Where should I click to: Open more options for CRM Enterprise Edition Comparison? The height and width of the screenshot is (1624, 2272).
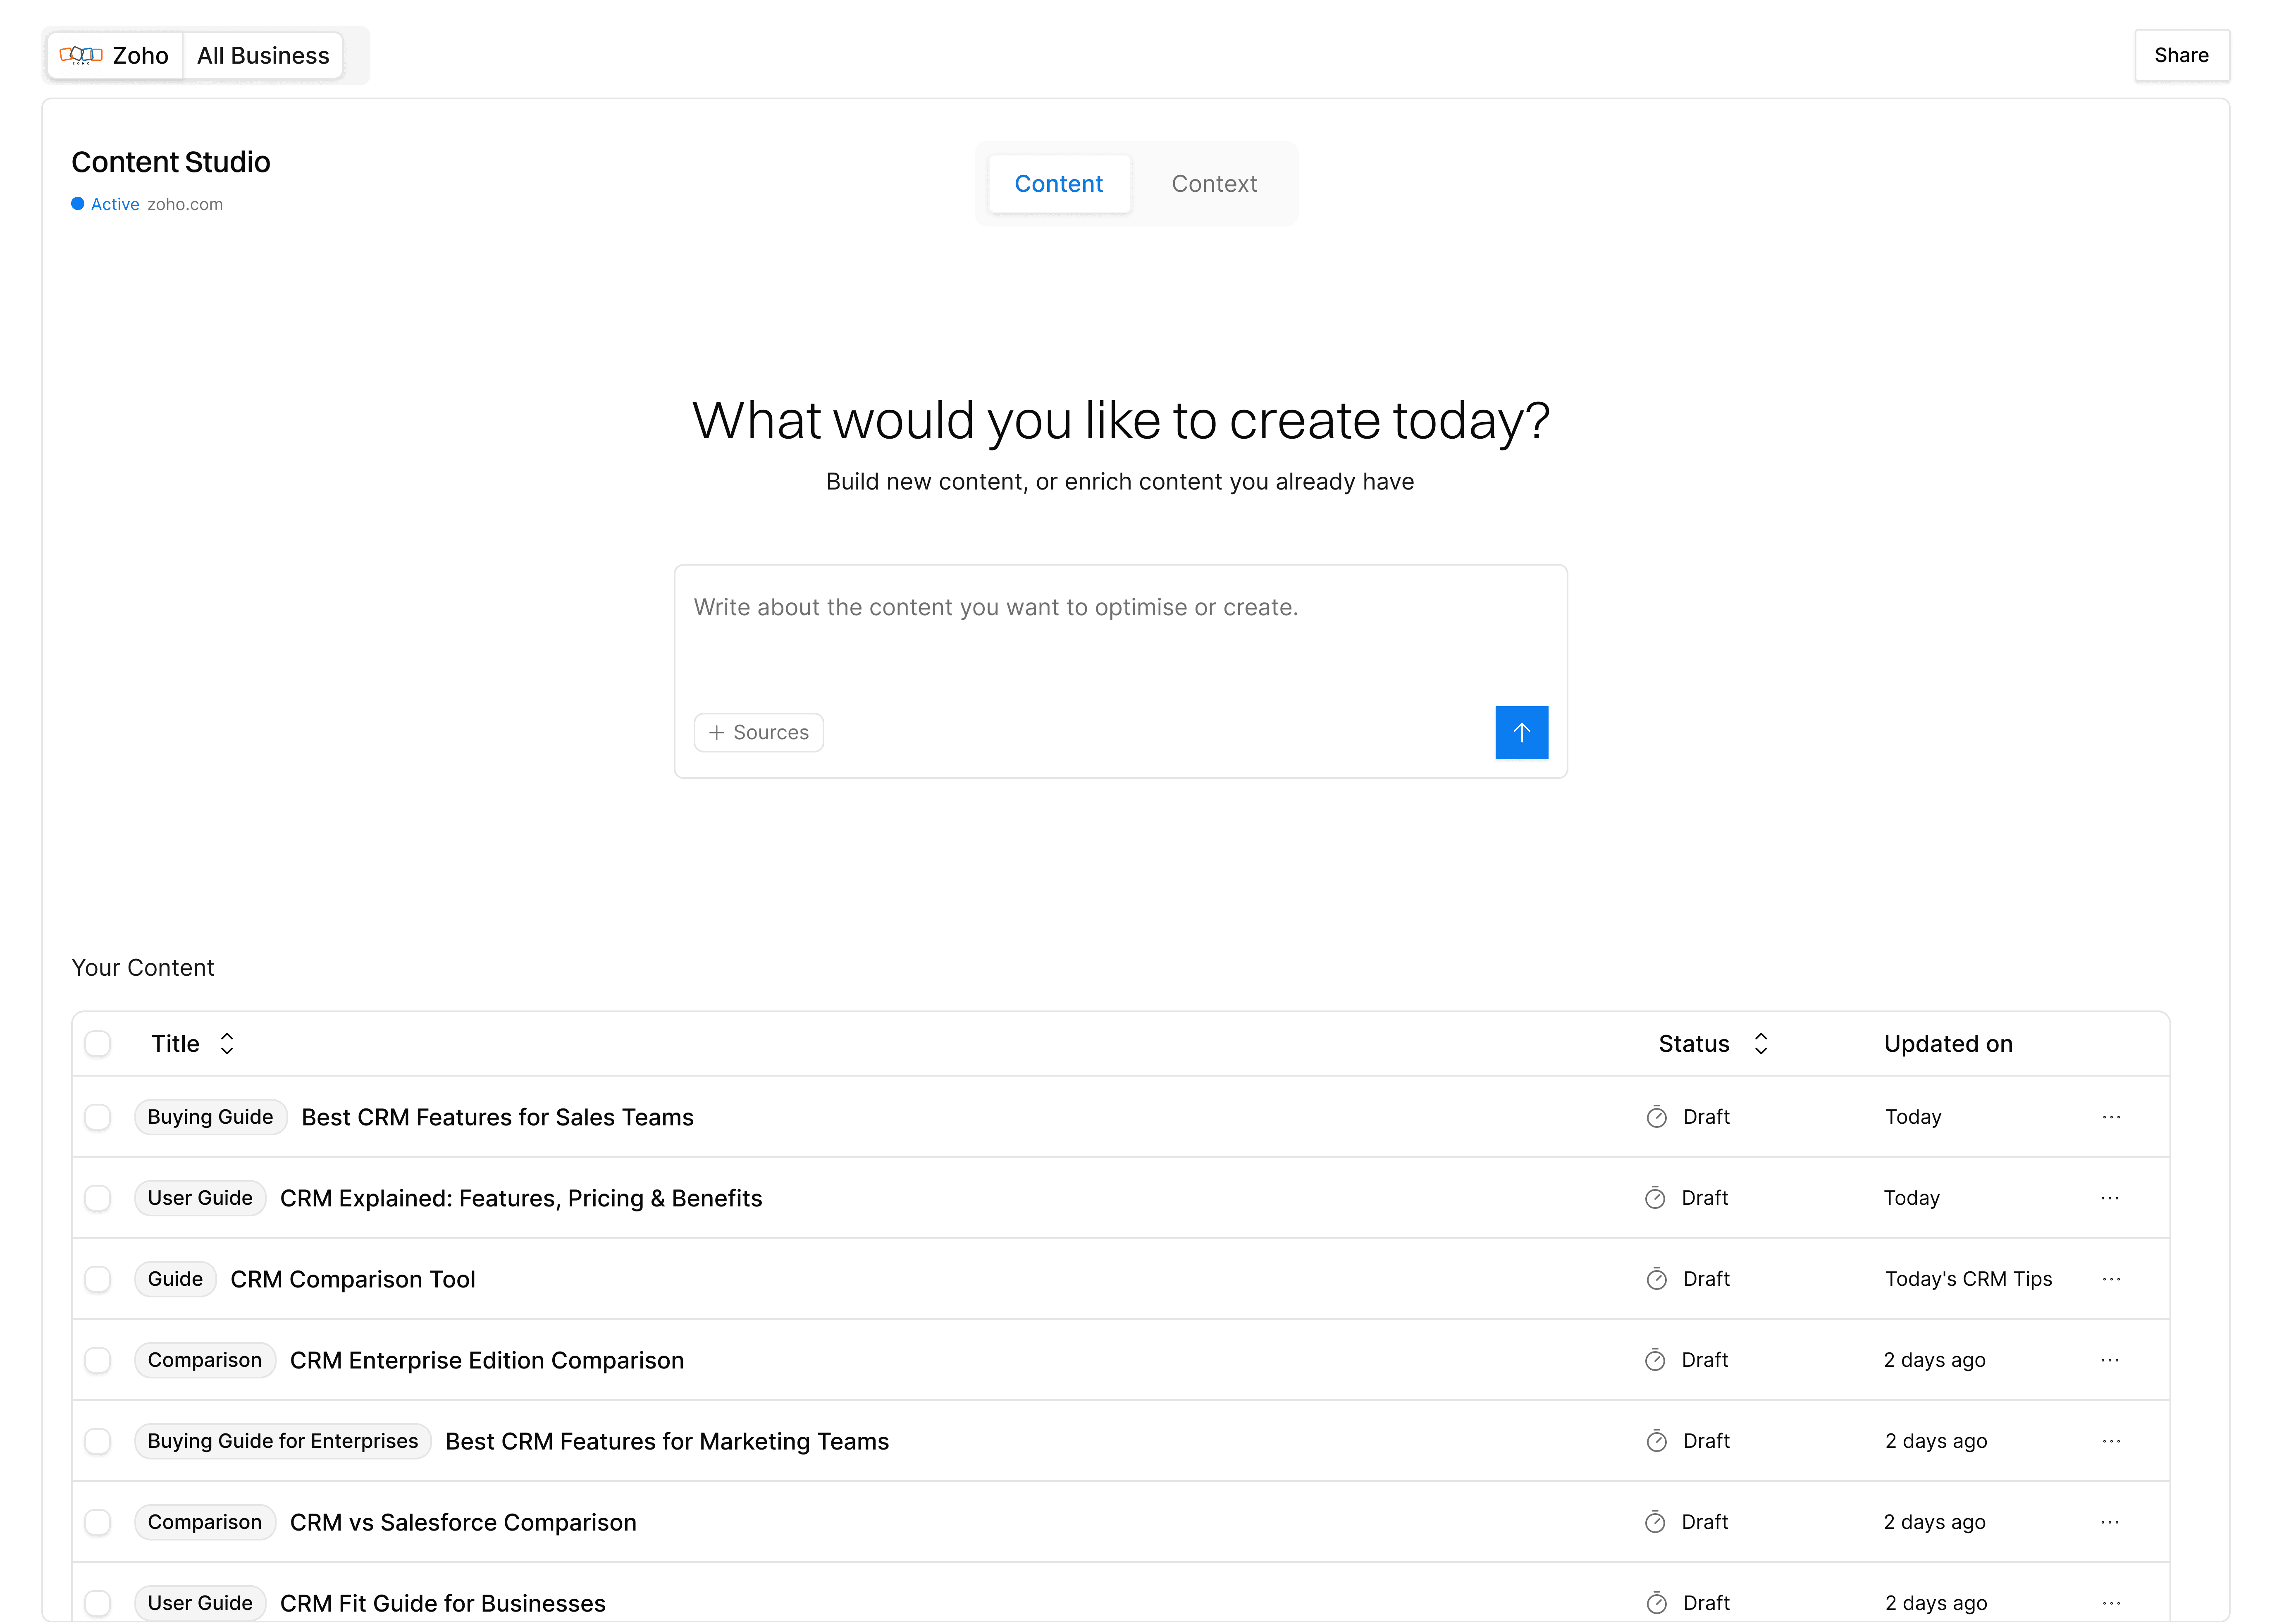(x=2109, y=1360)
